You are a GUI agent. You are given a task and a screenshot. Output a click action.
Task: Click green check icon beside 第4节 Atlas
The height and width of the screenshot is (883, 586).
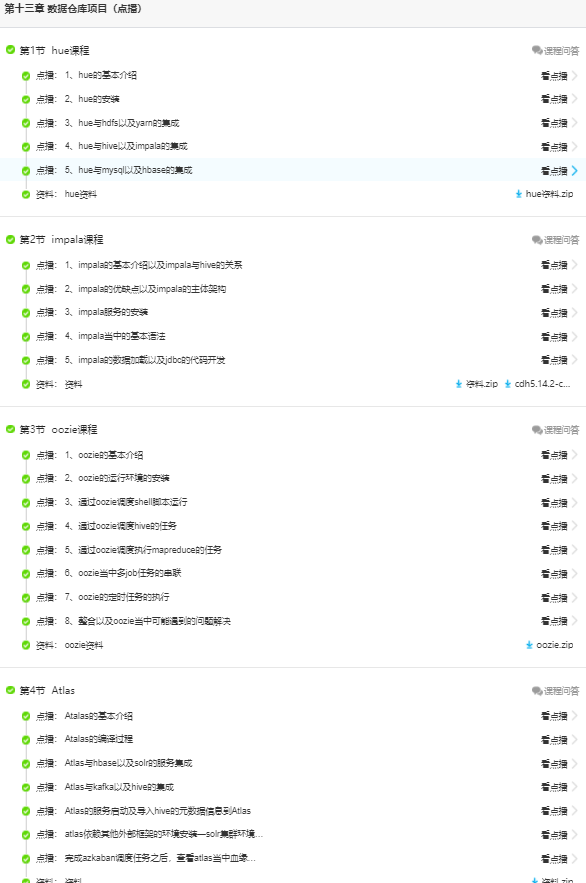pos(10,690)
